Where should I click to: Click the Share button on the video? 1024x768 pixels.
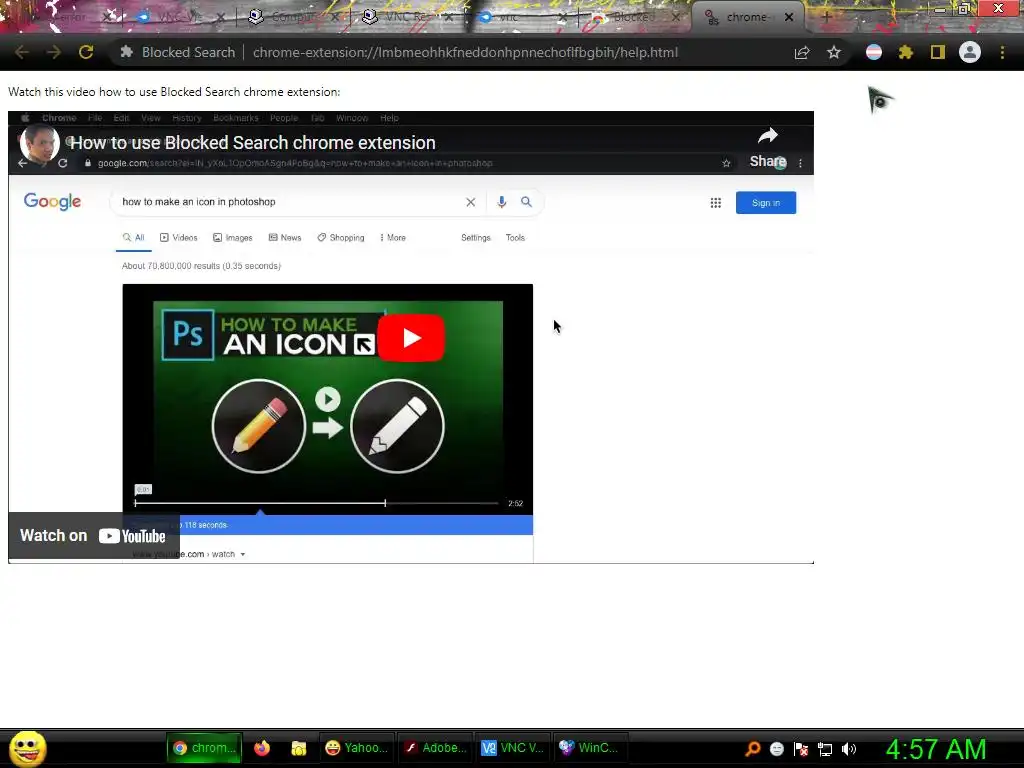coord(768,148)
